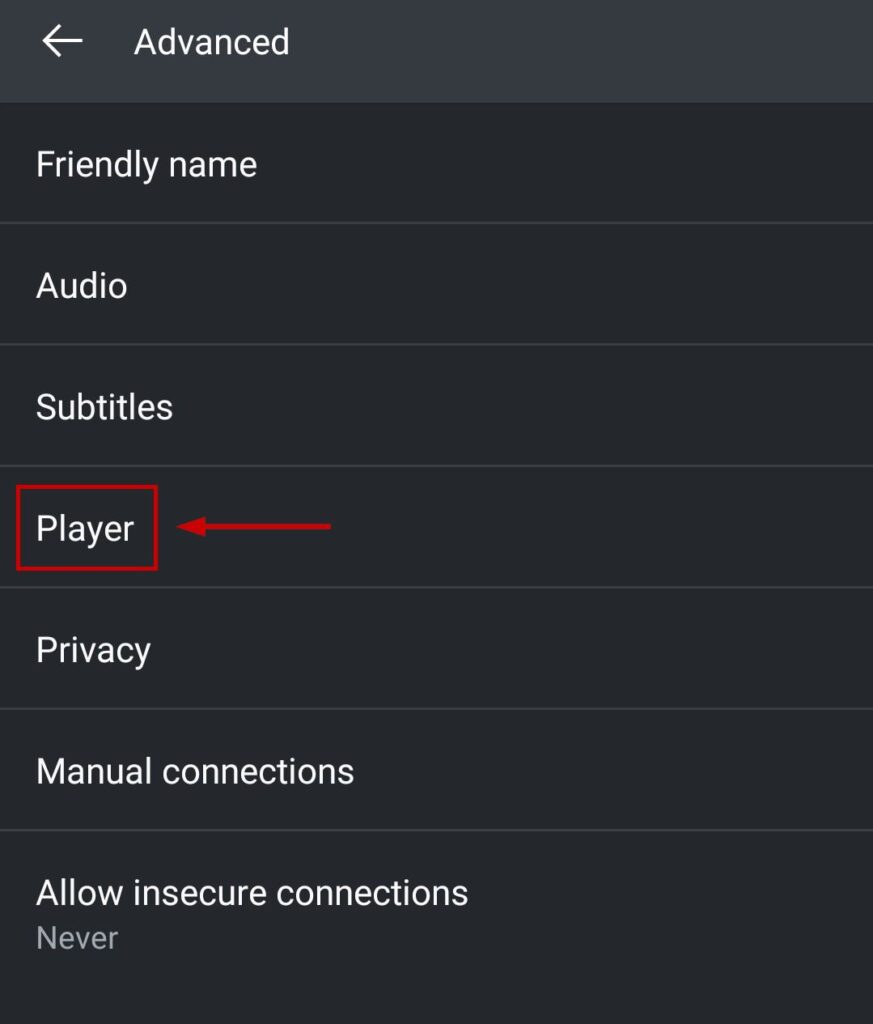
Task: Tap the Audio row label
Action: 82,286
